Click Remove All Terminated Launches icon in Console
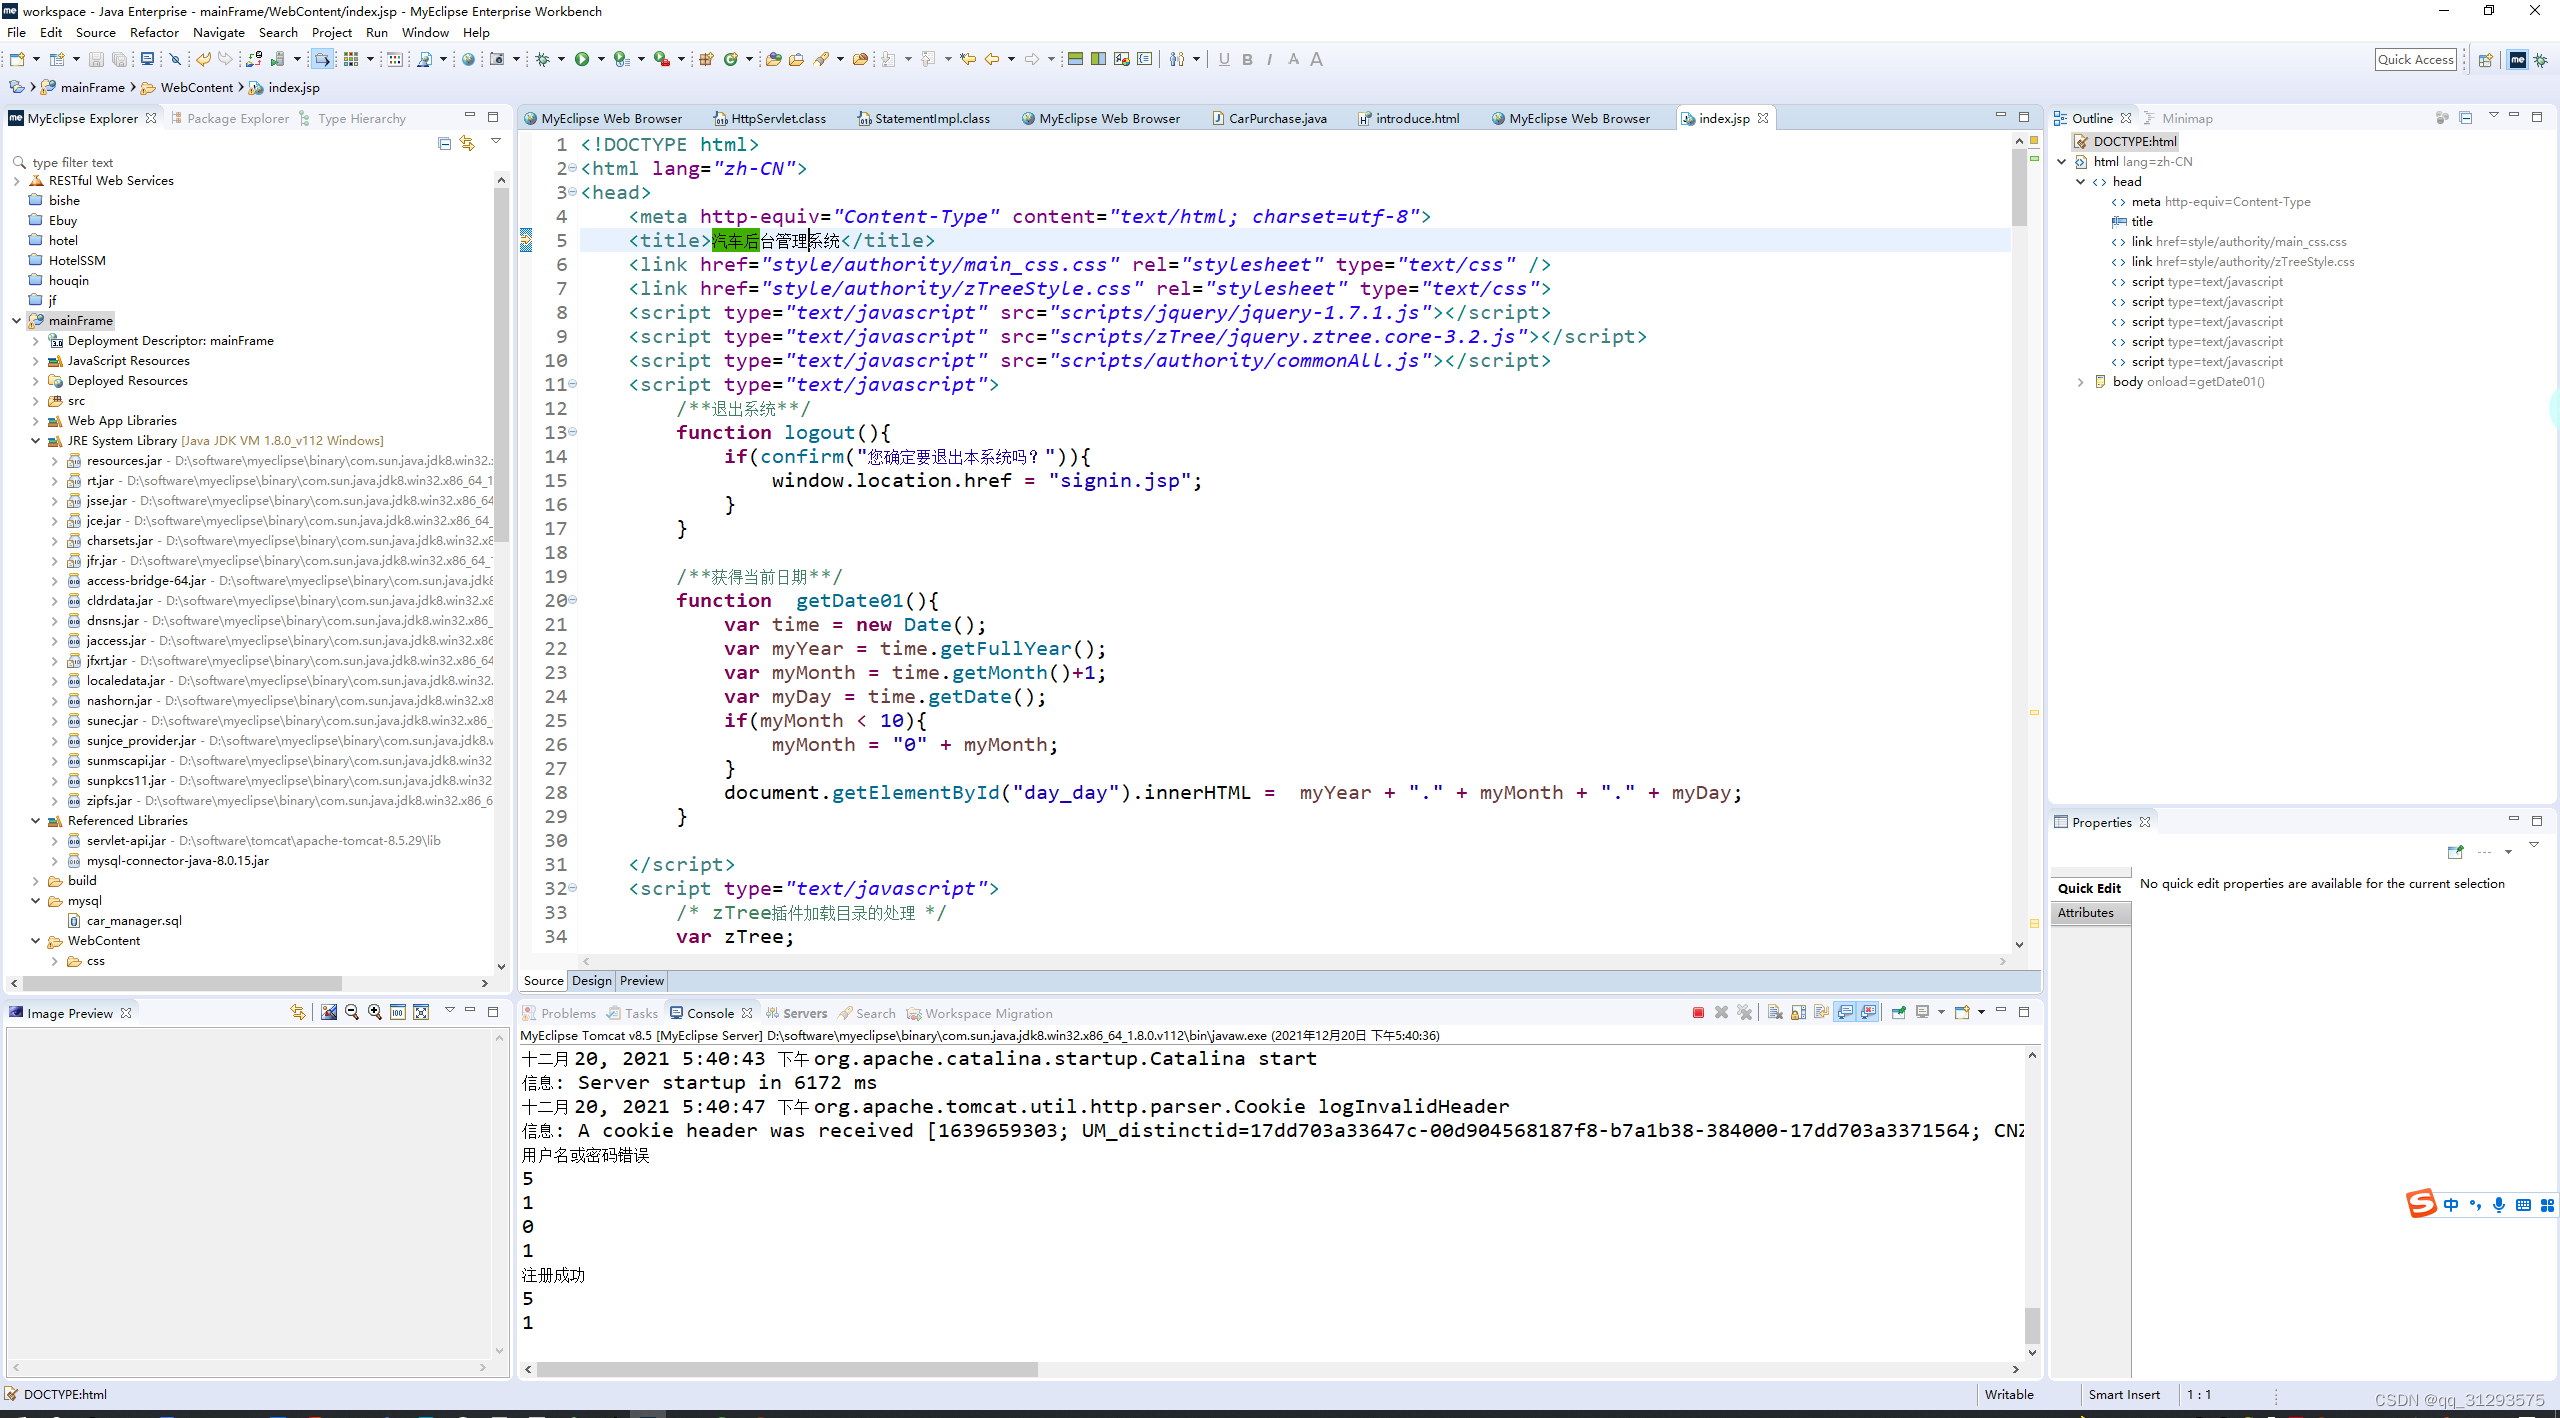Viewport: 2560px width, 1418px height. click(1745, 1013)
